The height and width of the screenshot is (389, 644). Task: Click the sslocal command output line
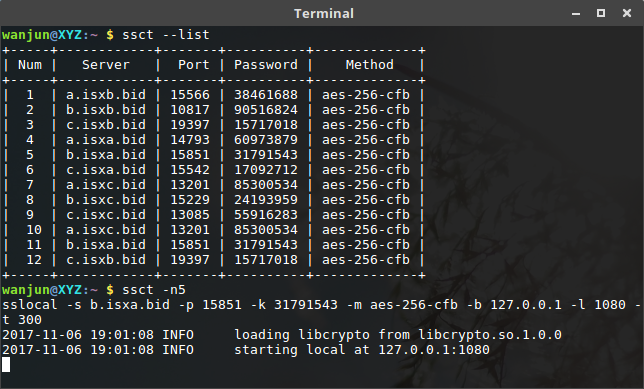coord(322,312)
